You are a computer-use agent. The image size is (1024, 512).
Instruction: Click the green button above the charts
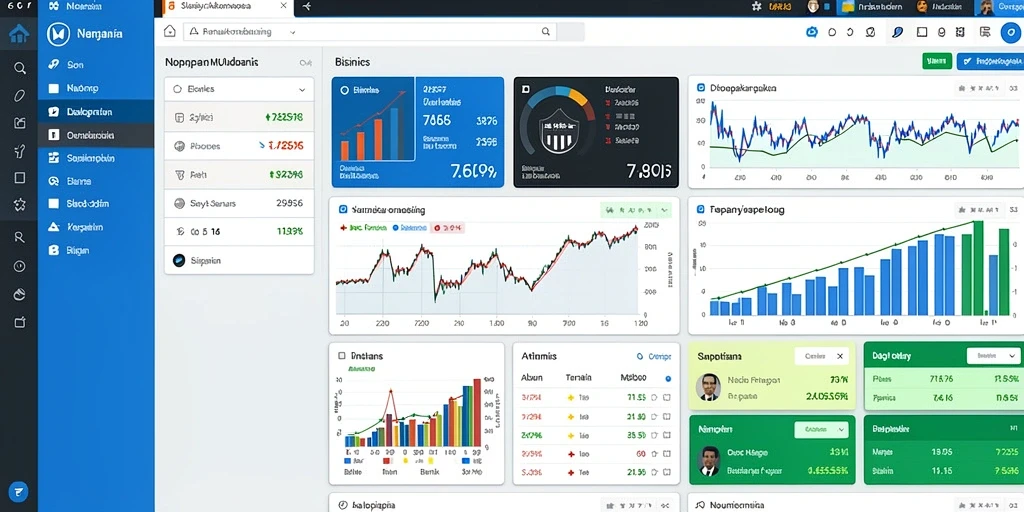coord(937,61)
